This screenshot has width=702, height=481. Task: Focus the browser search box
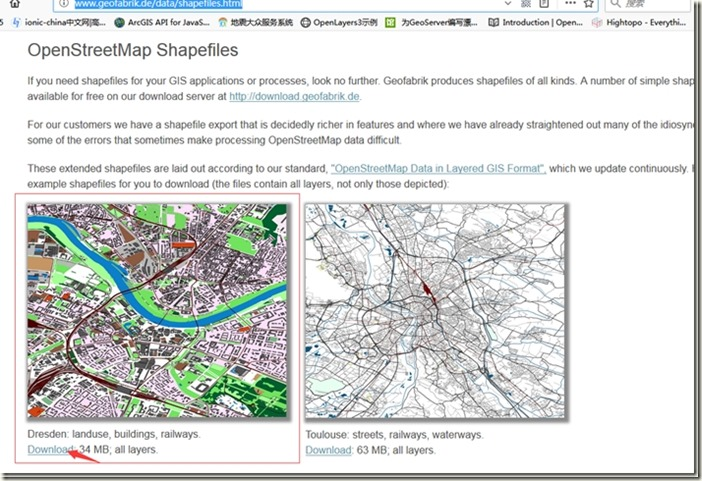[647, 4]
